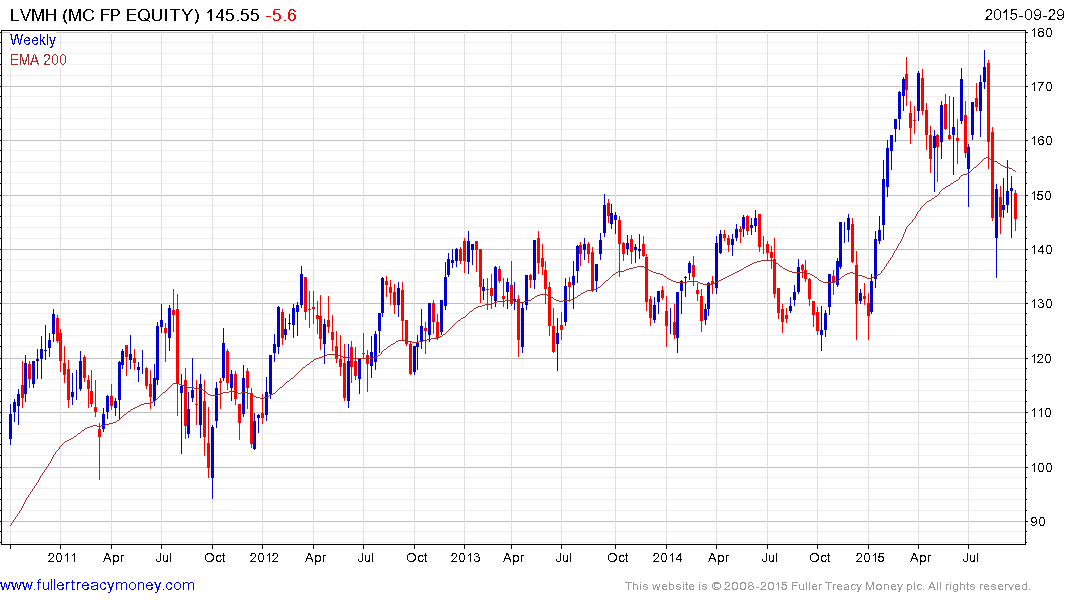1075x600 pixels.
Task: Click the 2013 year label on time axis
Action: coord(466,557)
